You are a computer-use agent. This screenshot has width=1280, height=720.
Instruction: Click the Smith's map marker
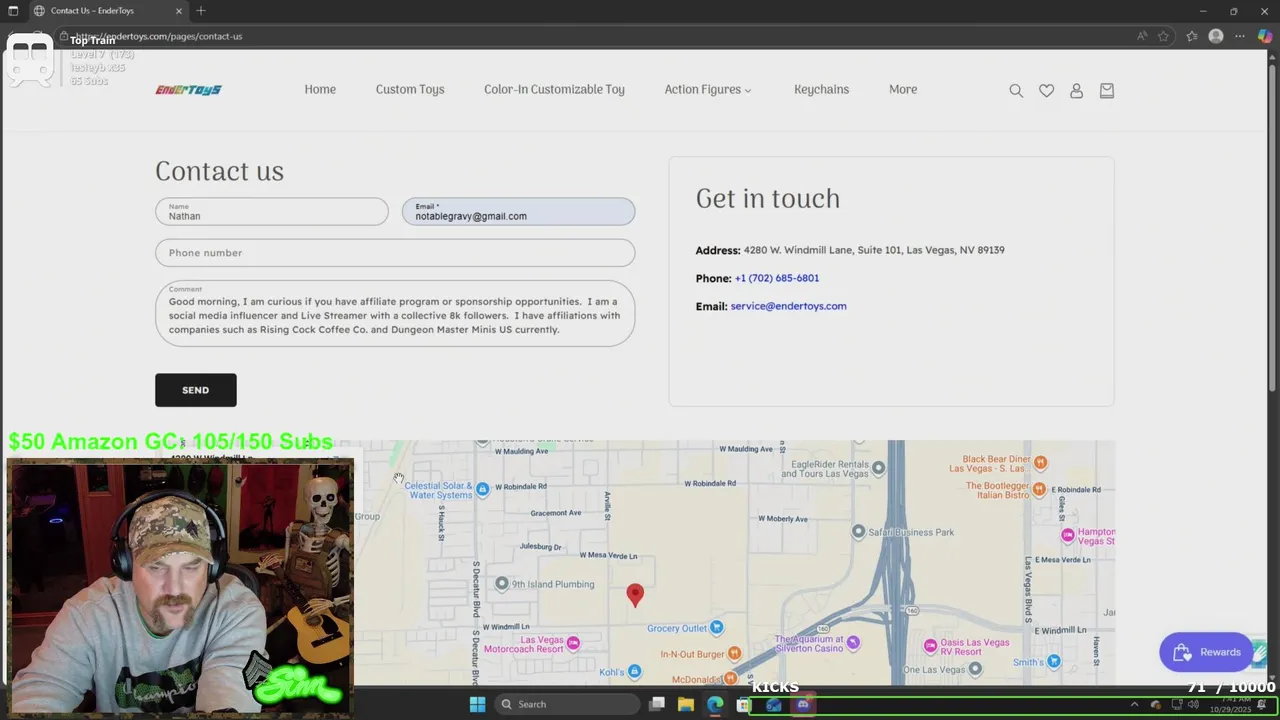[1053, 661]
